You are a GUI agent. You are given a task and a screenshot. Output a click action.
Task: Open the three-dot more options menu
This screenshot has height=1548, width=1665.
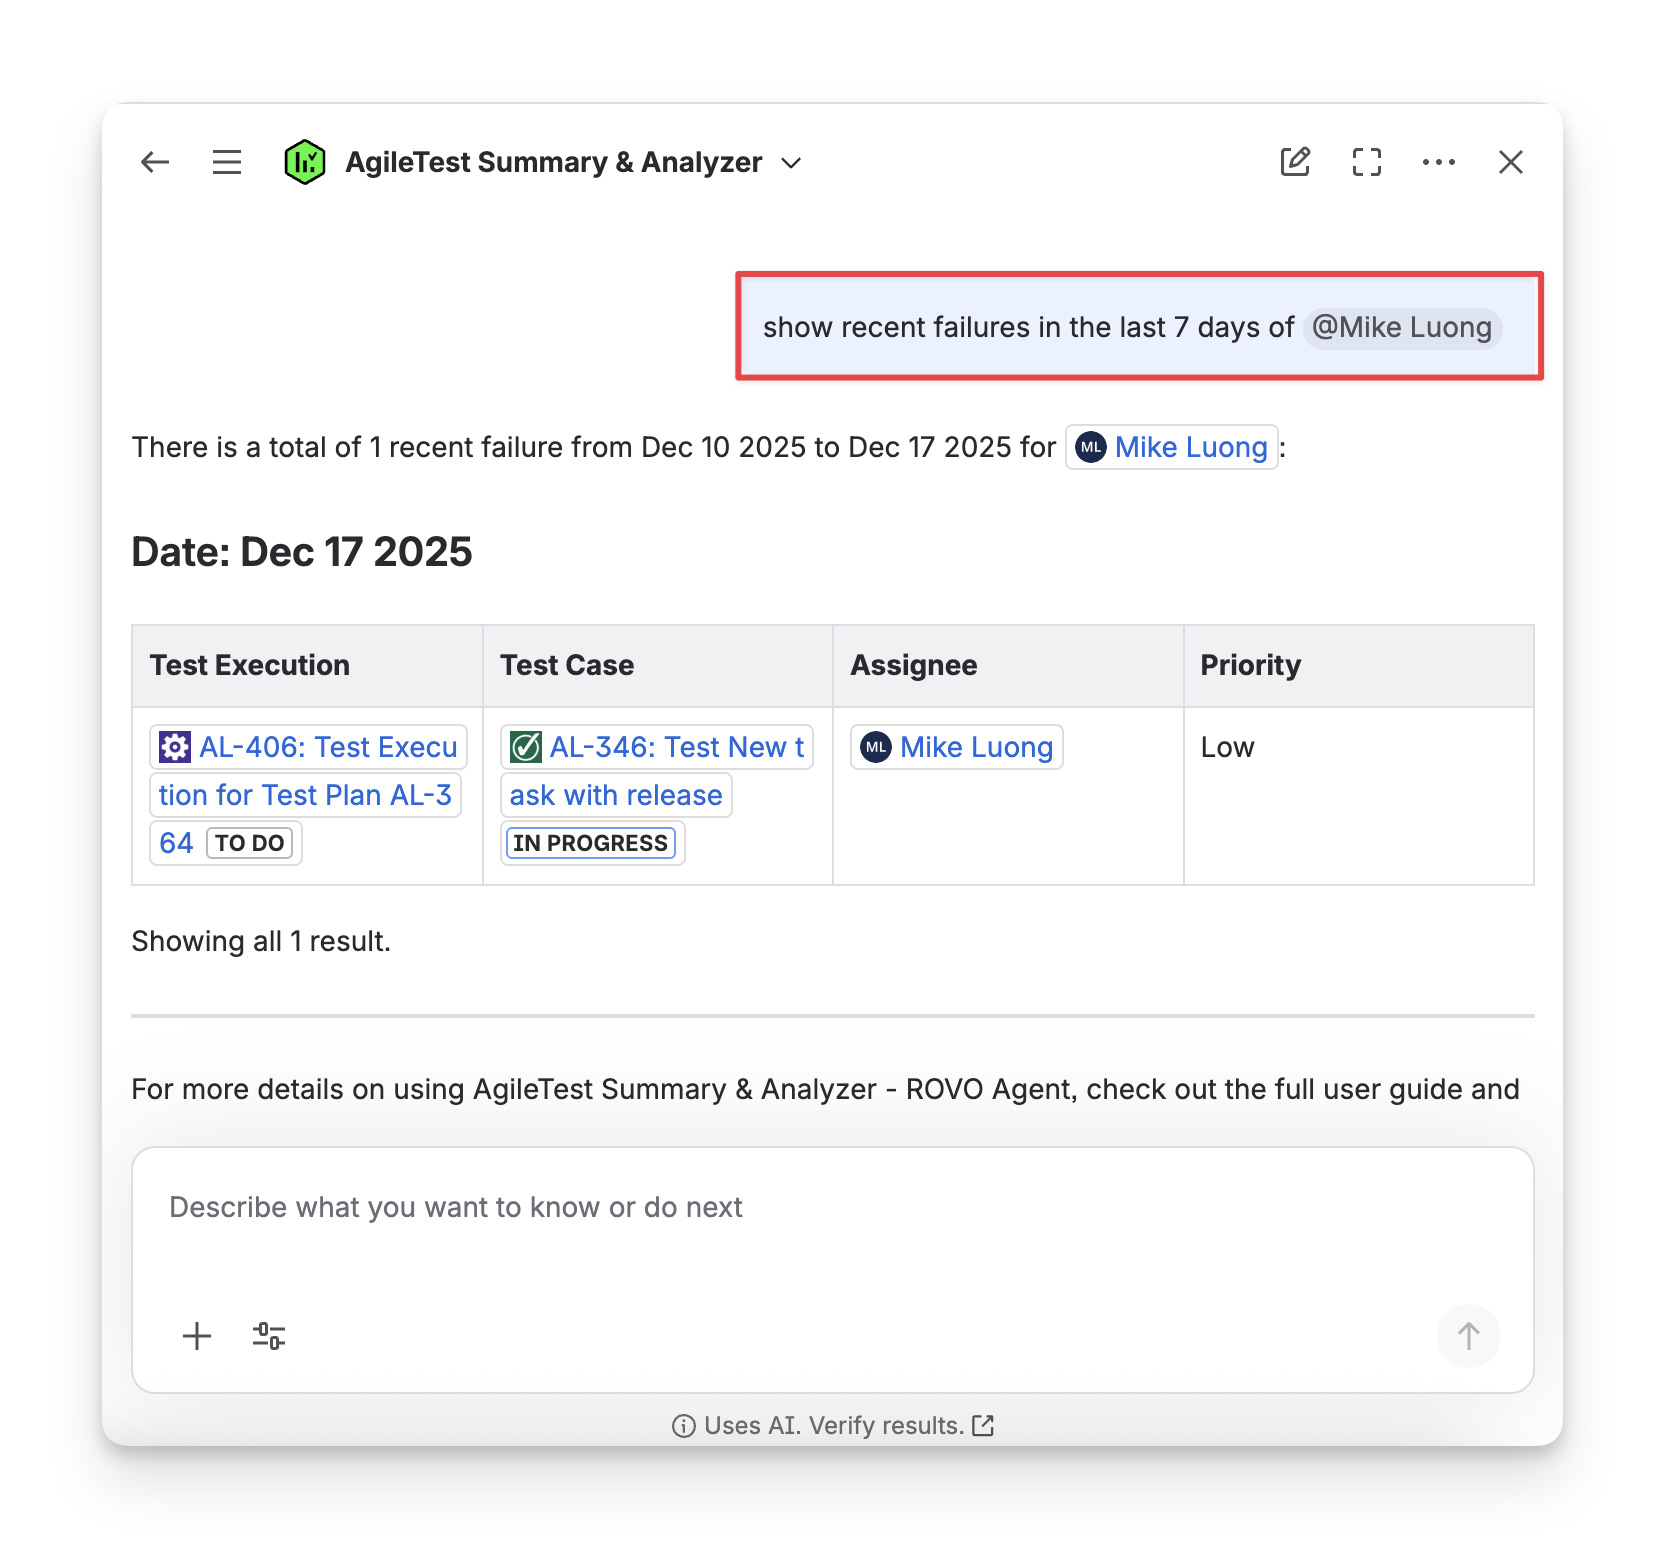[x=1438, y=162]
